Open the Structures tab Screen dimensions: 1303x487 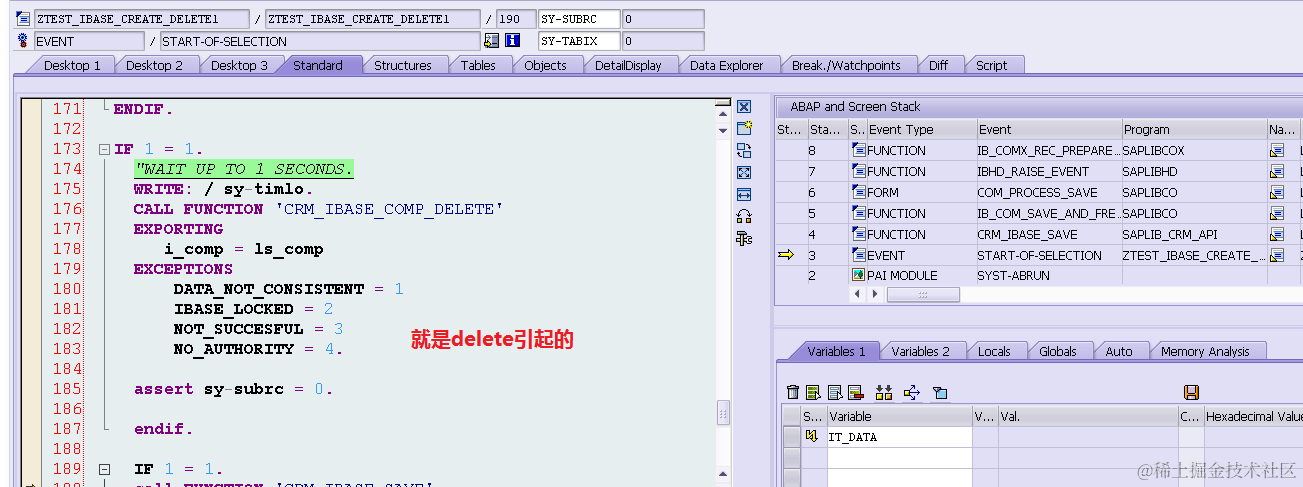click(403, 66)
